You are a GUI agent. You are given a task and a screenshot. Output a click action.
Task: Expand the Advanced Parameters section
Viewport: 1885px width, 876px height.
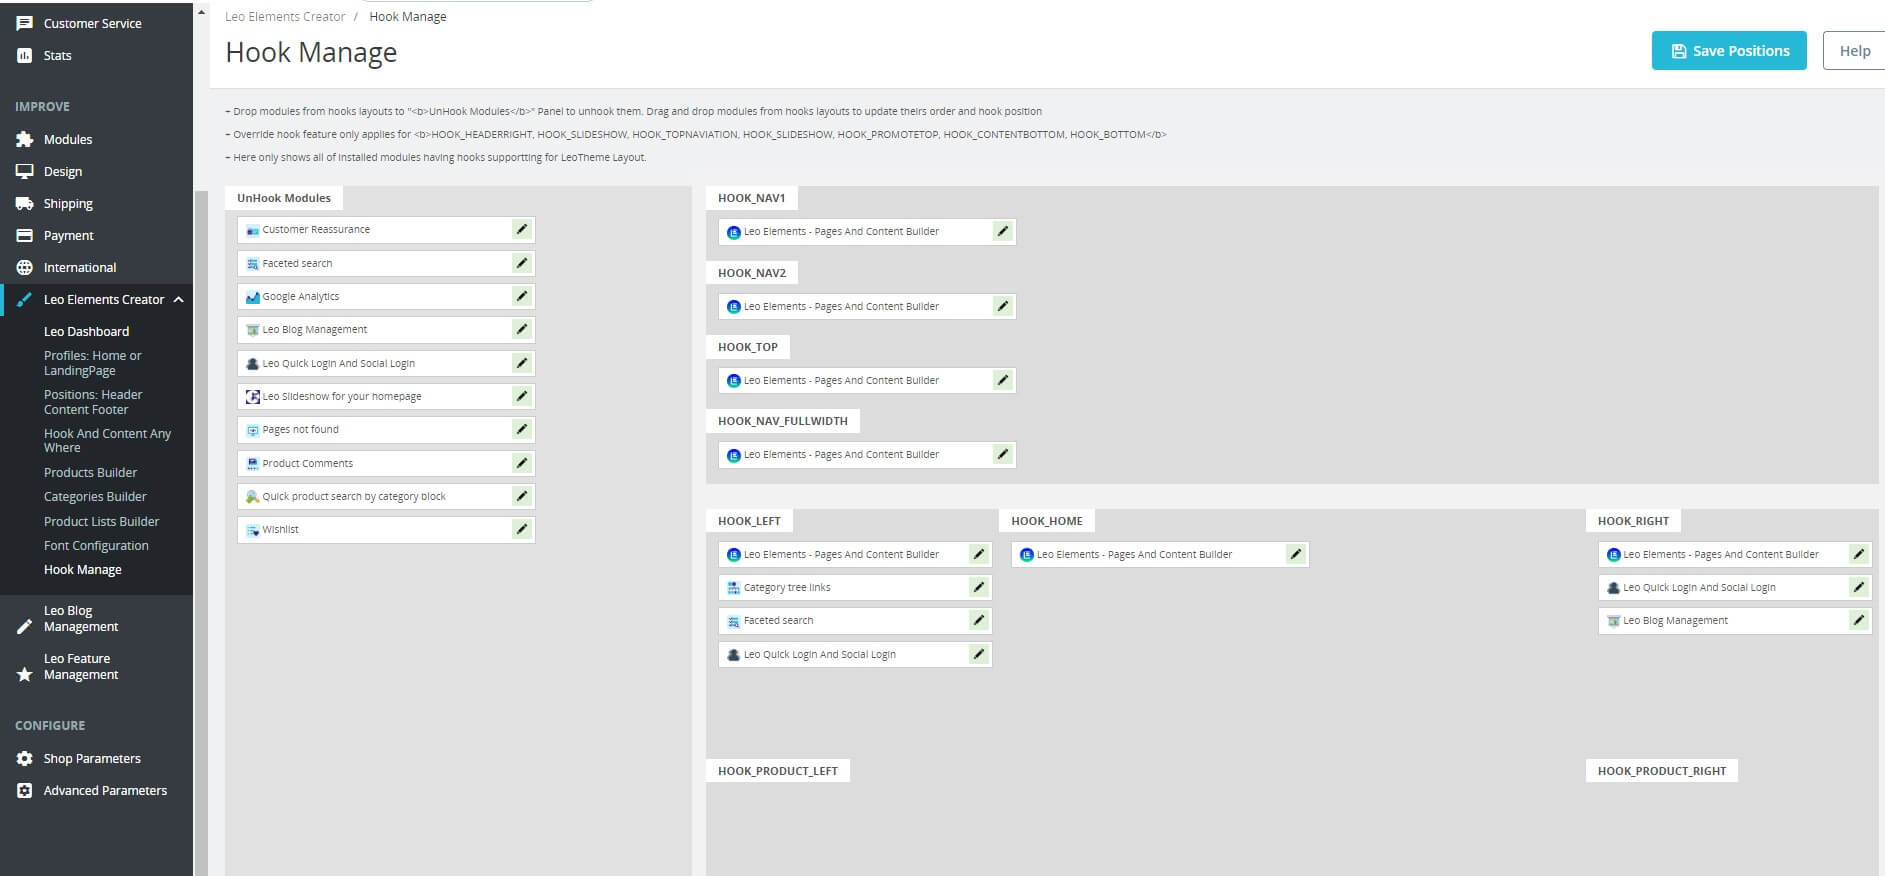105,791
